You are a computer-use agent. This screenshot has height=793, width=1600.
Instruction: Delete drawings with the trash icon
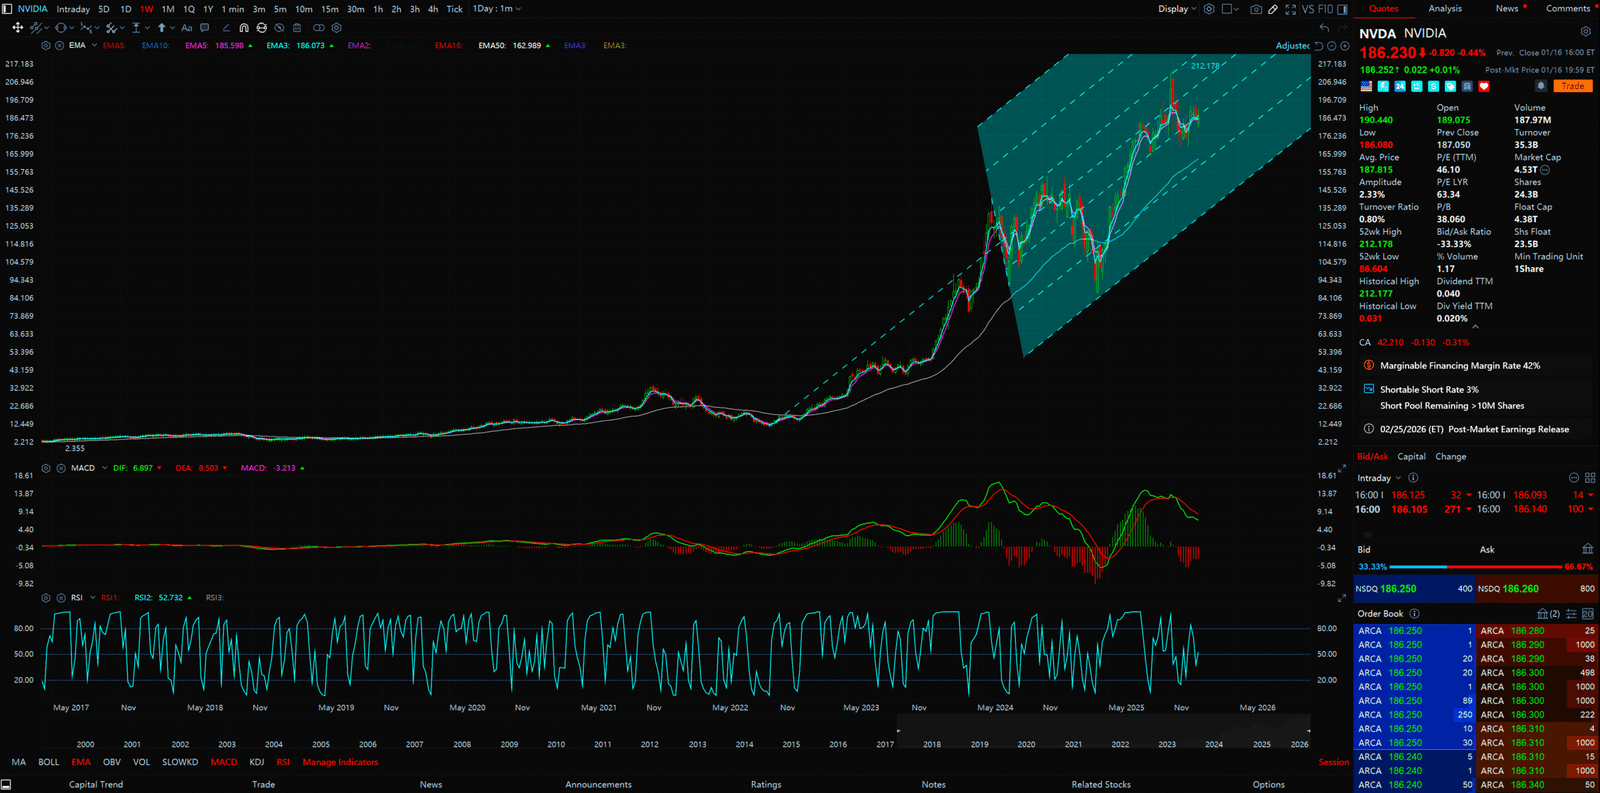(x=297, y=28)
